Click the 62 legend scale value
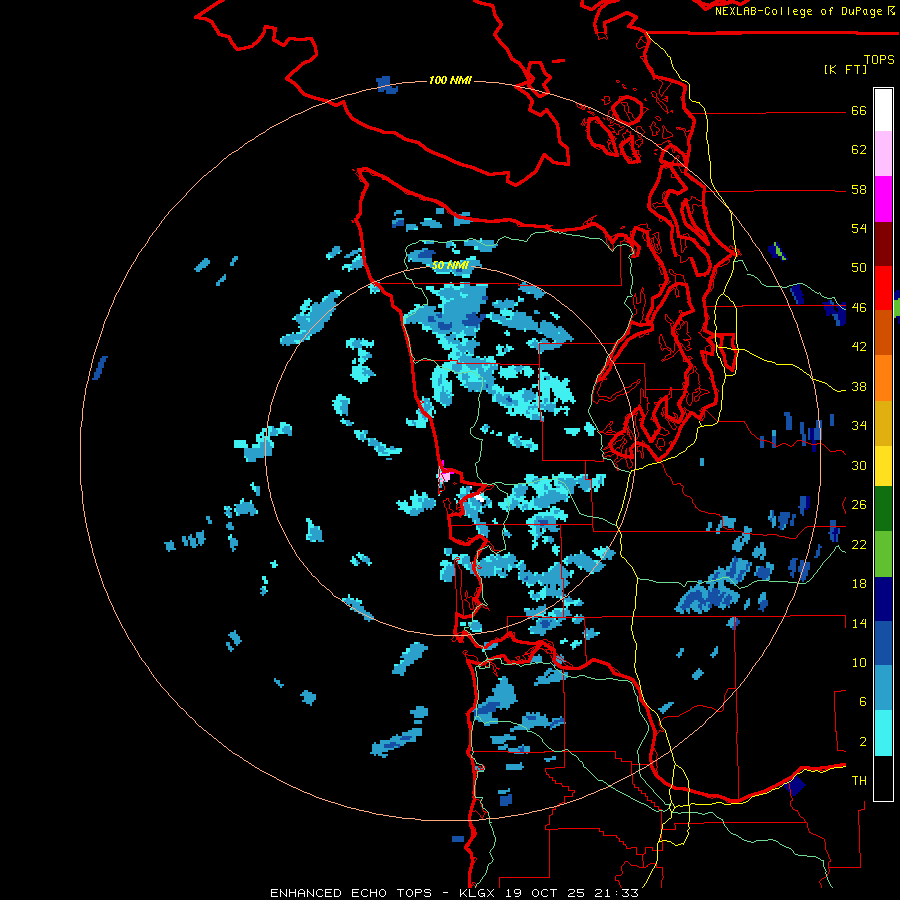The width and height of the screenshot is (900, 900). point(859,150)
